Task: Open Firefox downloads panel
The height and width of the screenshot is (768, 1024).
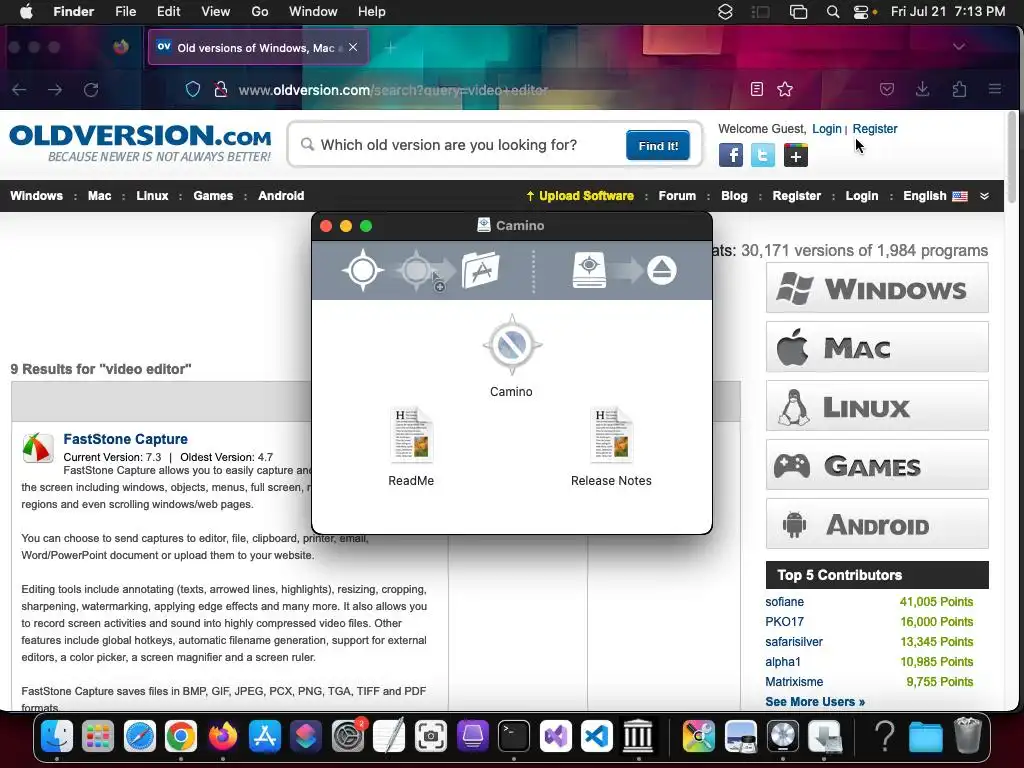Action: [x=922, y=89]
